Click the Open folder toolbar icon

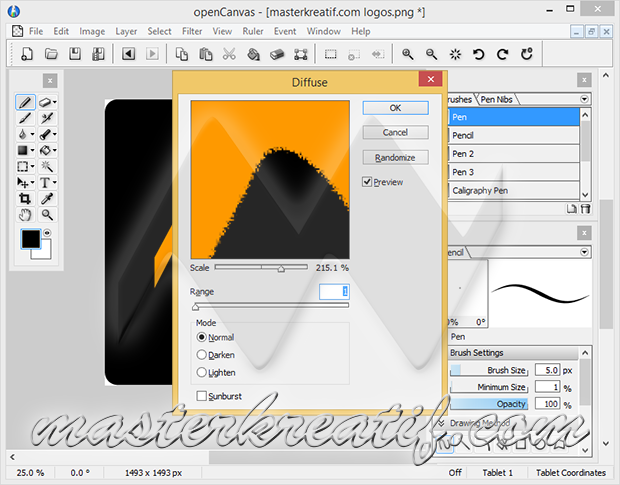51,54
